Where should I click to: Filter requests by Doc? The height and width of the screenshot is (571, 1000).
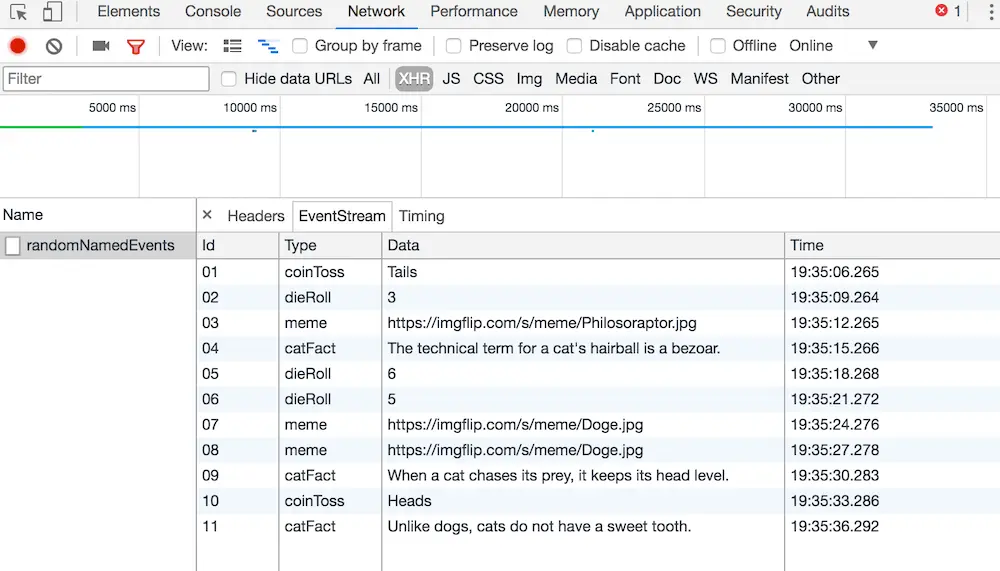click(x=667, y=79)
